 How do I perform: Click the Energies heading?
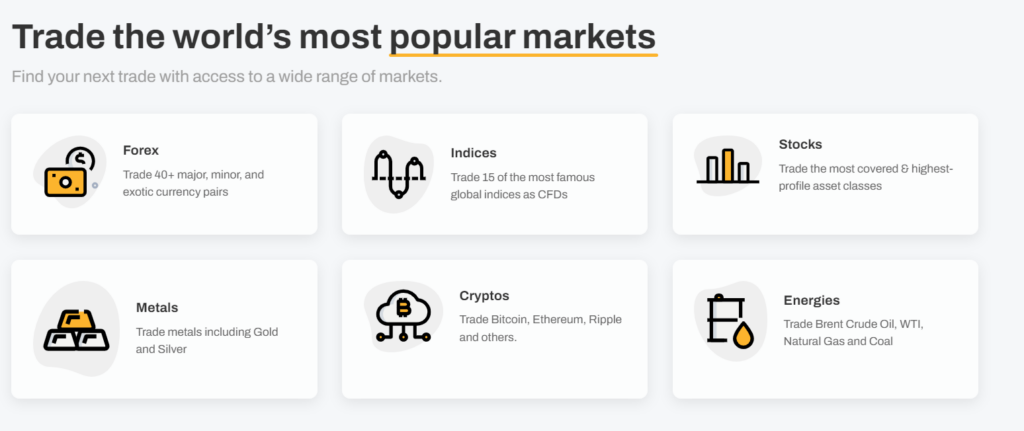[811, 300]
